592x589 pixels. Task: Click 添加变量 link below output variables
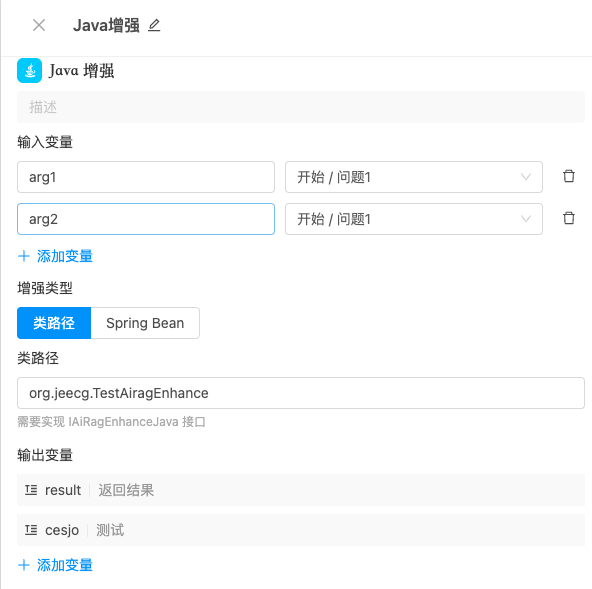coord(65,565)
